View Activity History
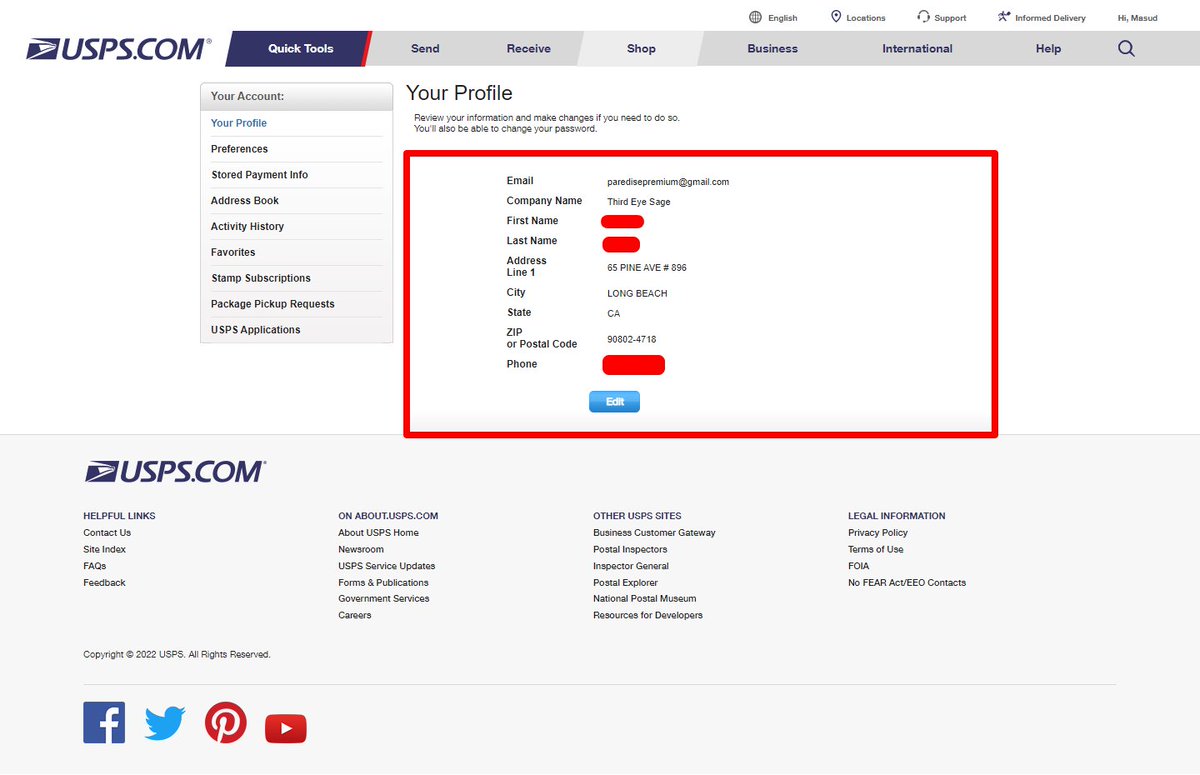 click(247, 227)
